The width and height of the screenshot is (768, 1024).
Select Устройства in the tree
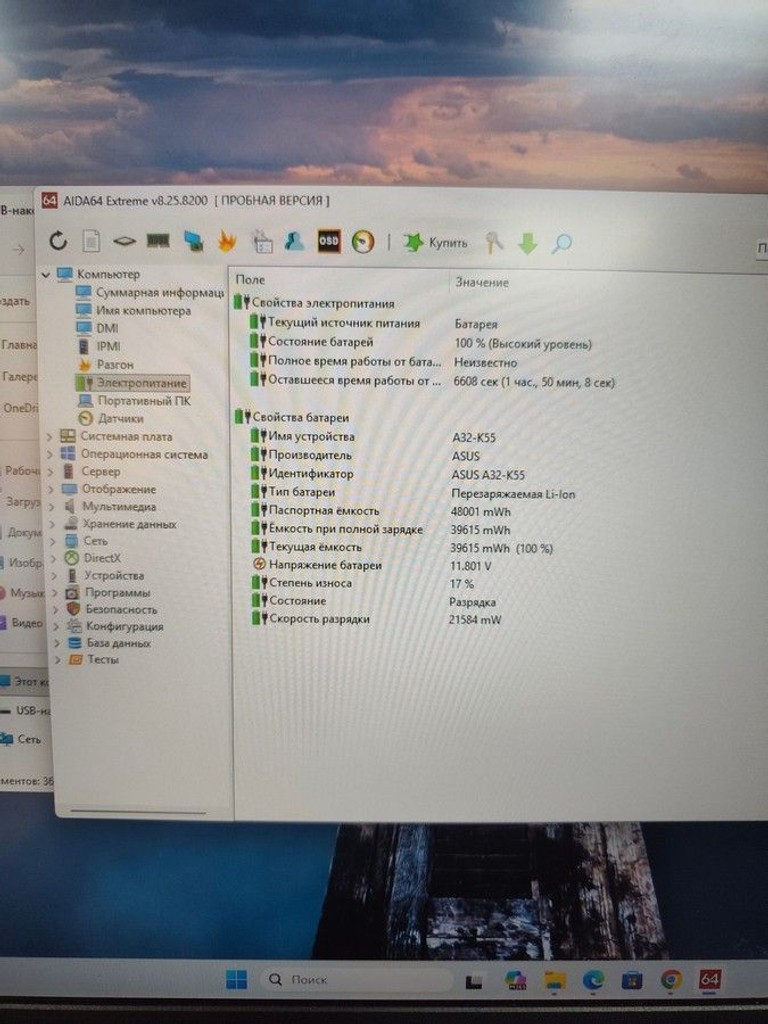click(x=104, y=575)
